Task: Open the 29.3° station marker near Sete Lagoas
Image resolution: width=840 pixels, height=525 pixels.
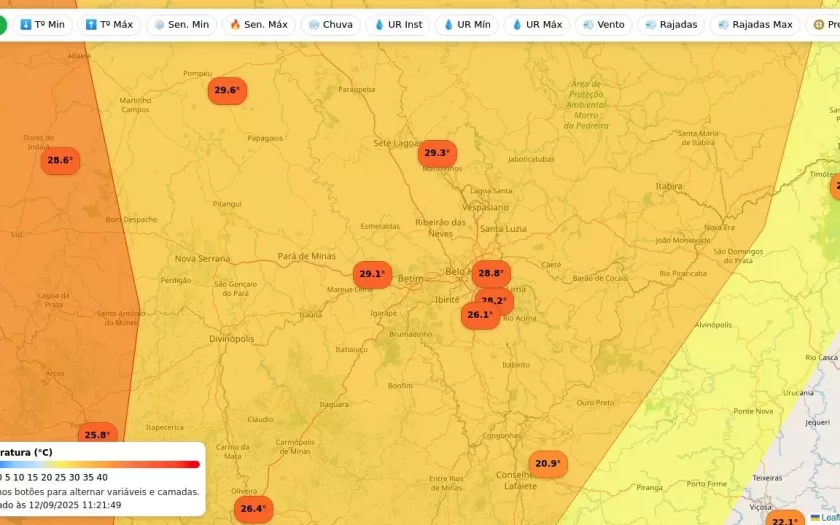Action: pos(437,153)
